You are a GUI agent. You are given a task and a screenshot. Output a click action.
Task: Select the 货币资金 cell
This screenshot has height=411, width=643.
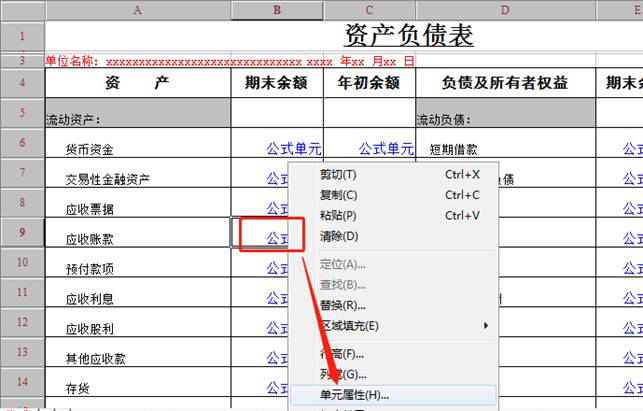[x=89, y=151]
